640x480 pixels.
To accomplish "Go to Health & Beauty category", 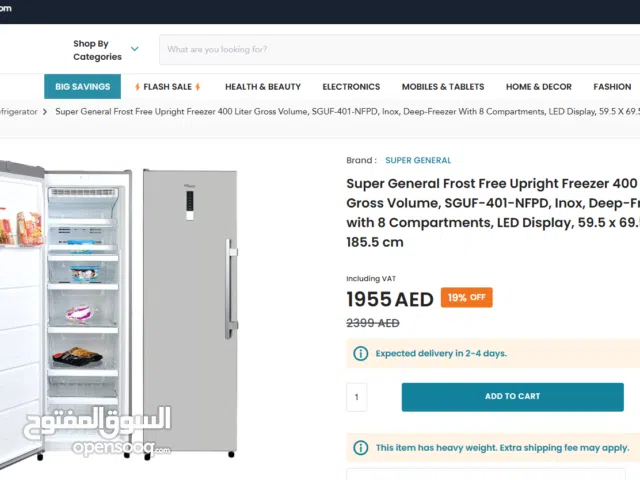I will [263, 87].
